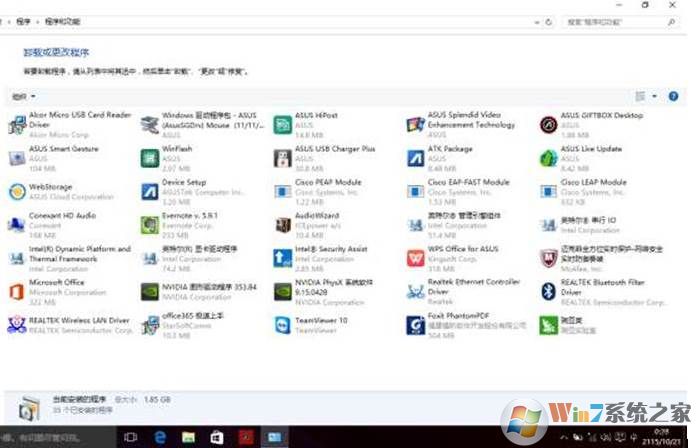Click the ASUS GIFTBOX Desktop icon
Viewport: 698px width, 448px height.
pos(549,123)
